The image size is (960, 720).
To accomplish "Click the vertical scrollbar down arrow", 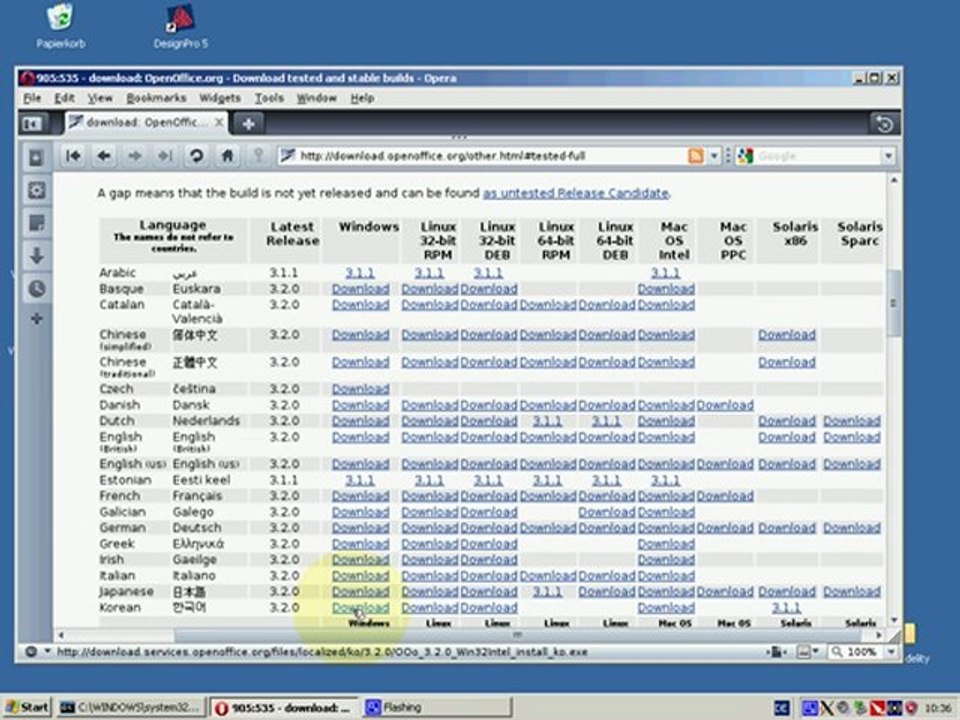I will [x=893, y=621].
